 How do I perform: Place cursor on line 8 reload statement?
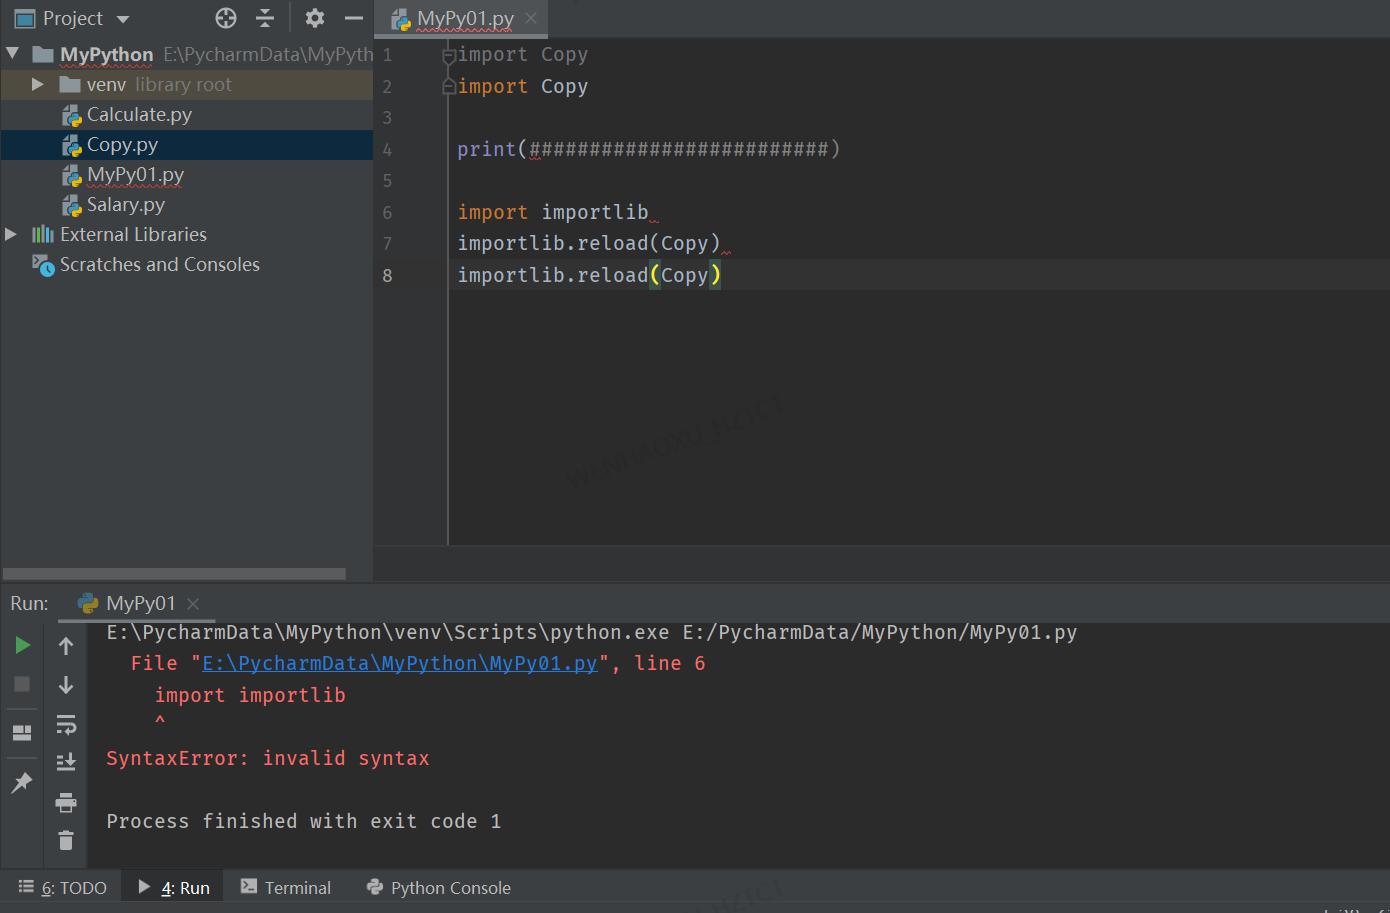(589, 275)
